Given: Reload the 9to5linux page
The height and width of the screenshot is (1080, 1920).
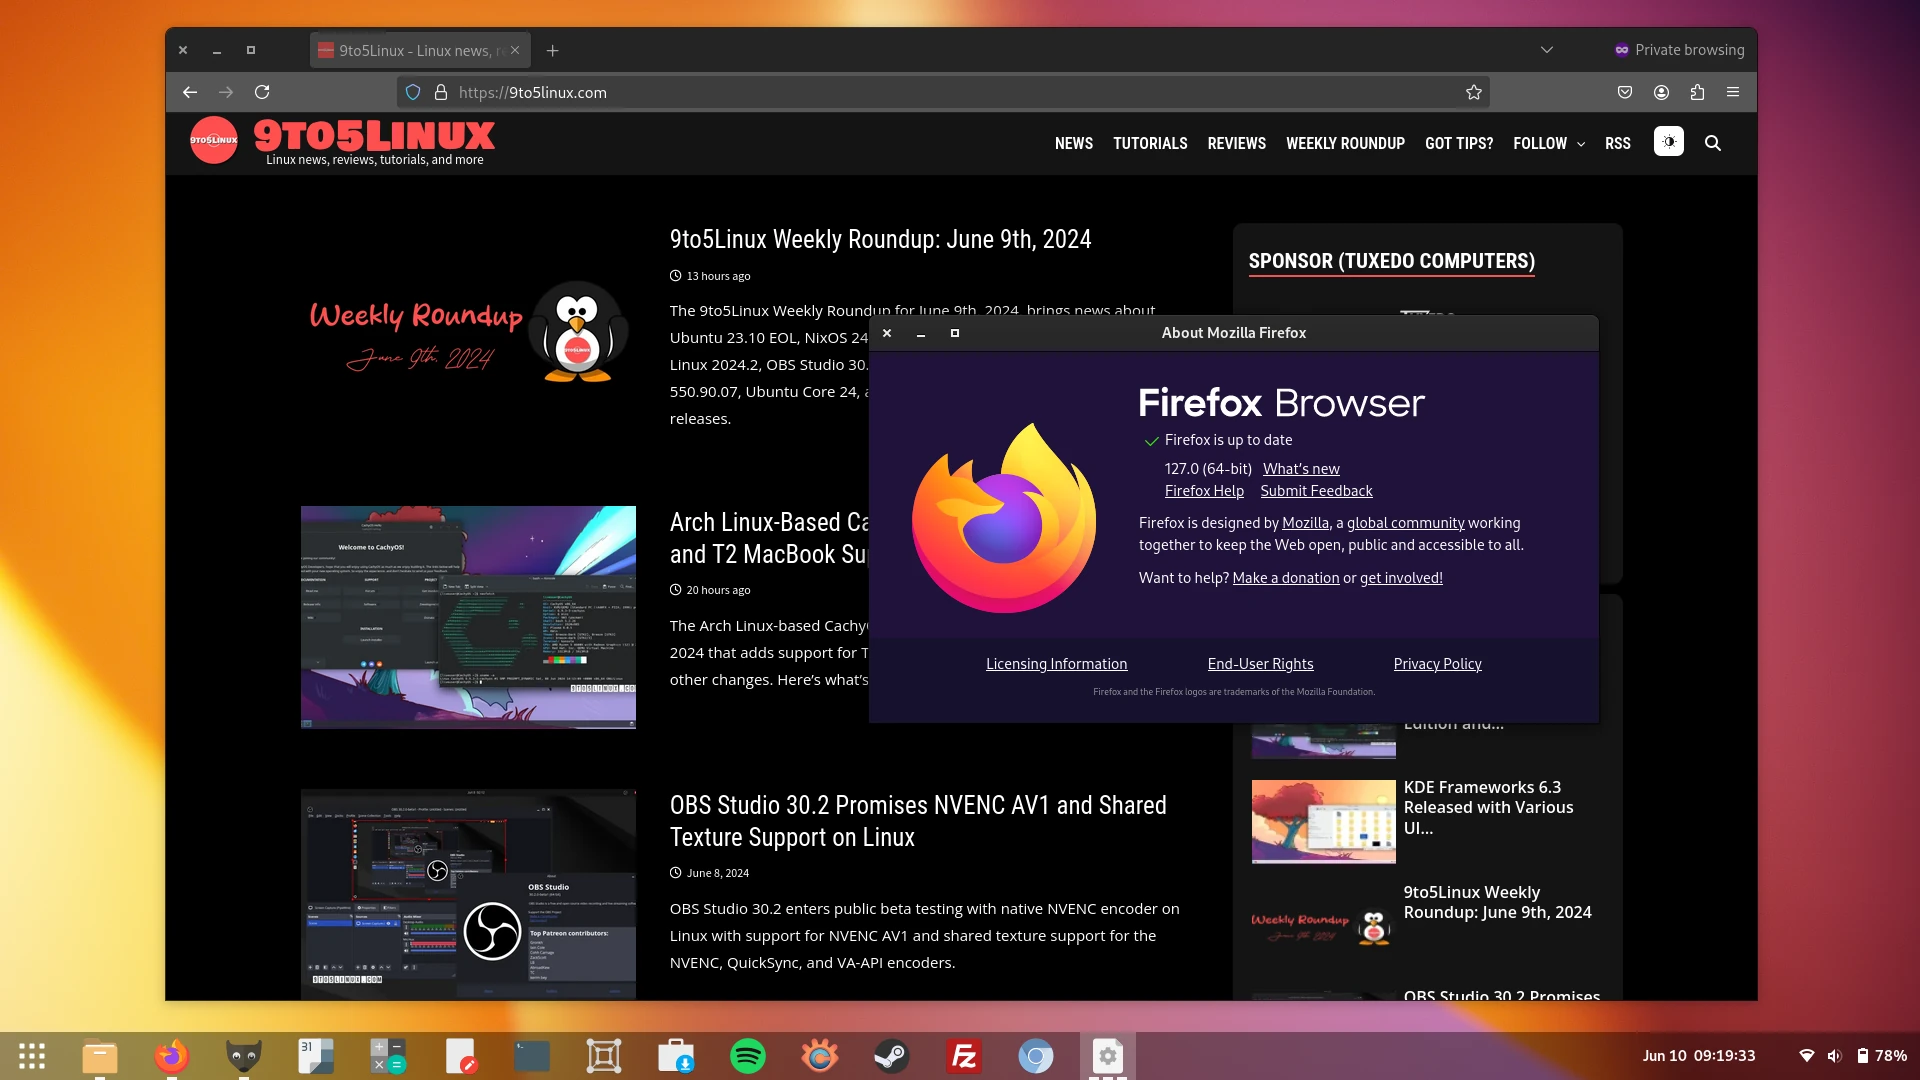Looking at the screenshot, I should 262,92.
